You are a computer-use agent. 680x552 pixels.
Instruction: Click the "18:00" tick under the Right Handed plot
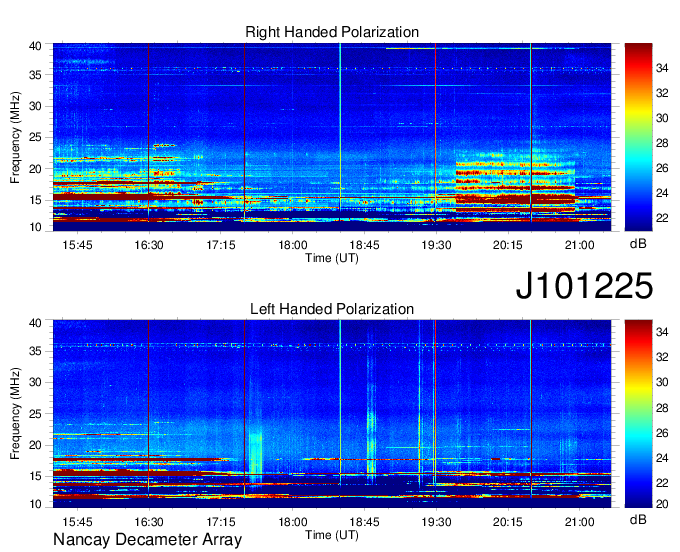[x=293, y=245]
